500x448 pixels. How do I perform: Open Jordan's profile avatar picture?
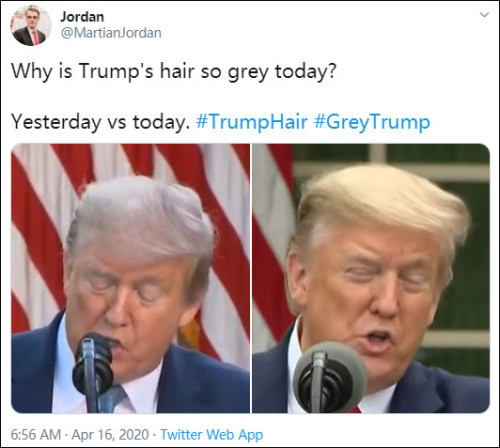tap(31, 26)
